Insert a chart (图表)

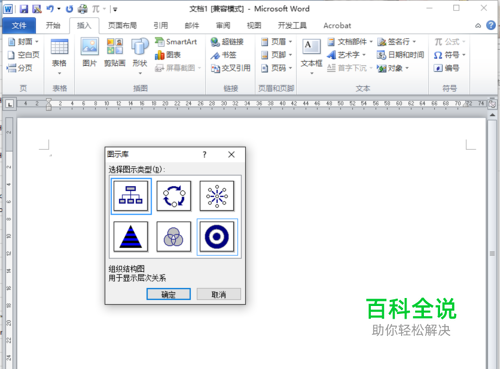tap(168, 55)
